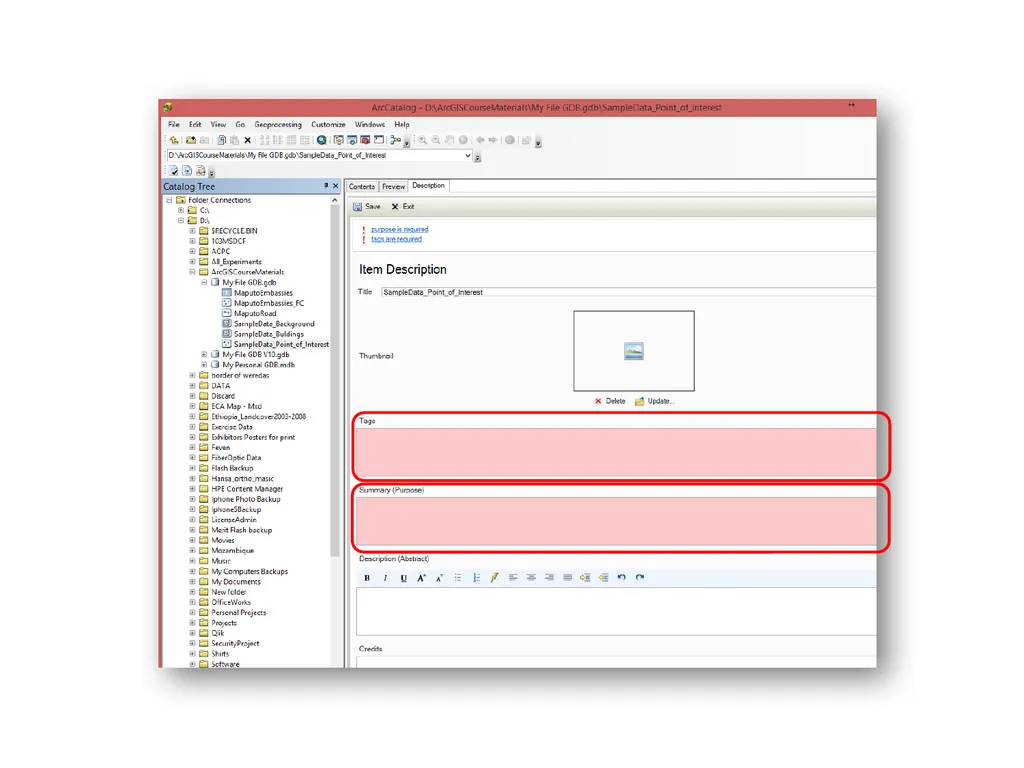Switch to the Contents tab
This screenshot has width=1024, height=768.
362,187
